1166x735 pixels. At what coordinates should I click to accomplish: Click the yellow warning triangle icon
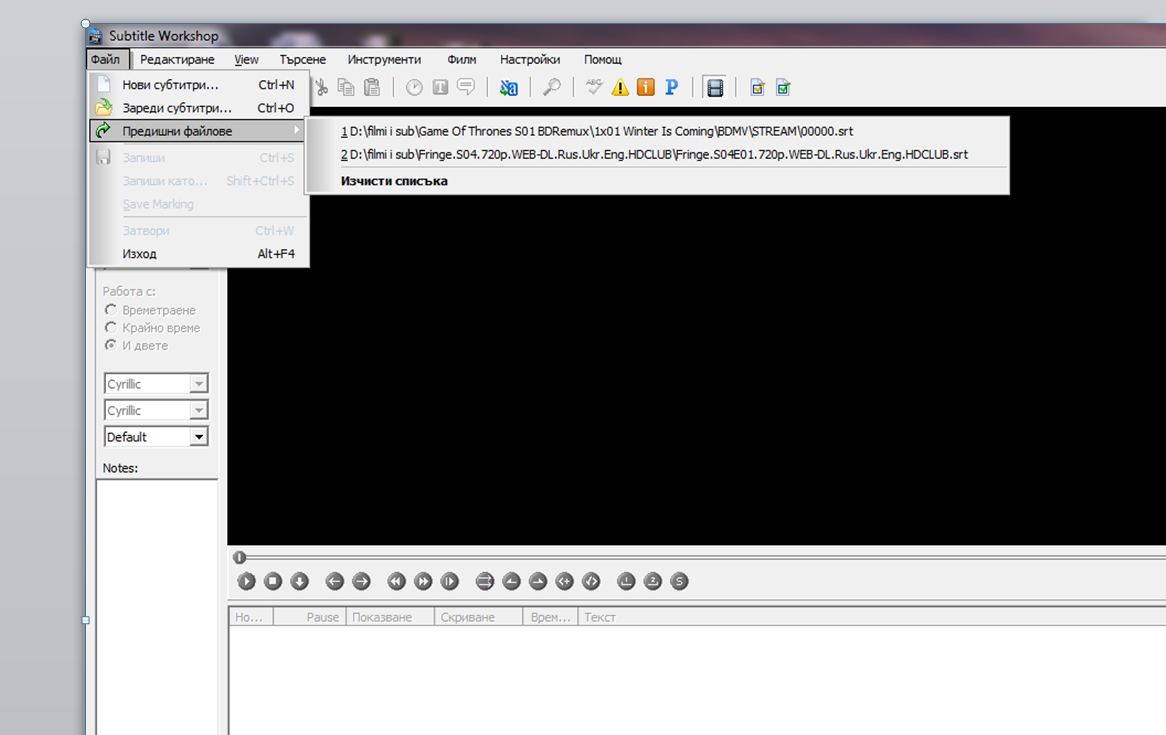tap(620, 88)
